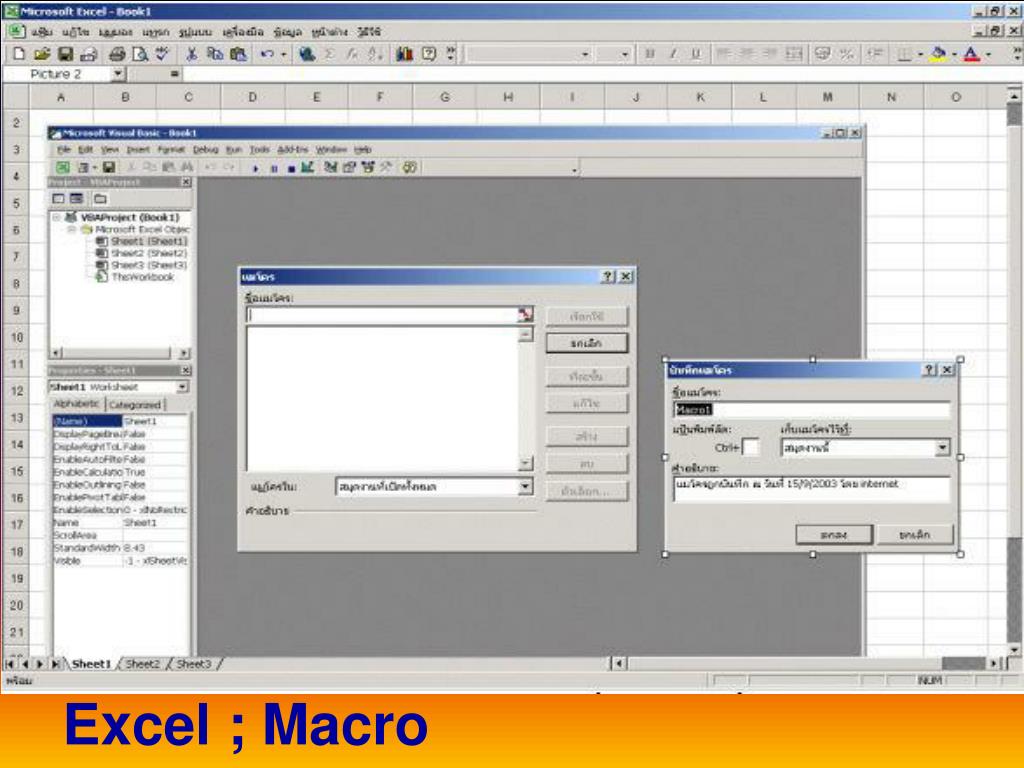Image resolution: width=1024 pixels, height=768 pixels.
Task: Switch to the Sheet3 worksheet tab
Action: 194,664
